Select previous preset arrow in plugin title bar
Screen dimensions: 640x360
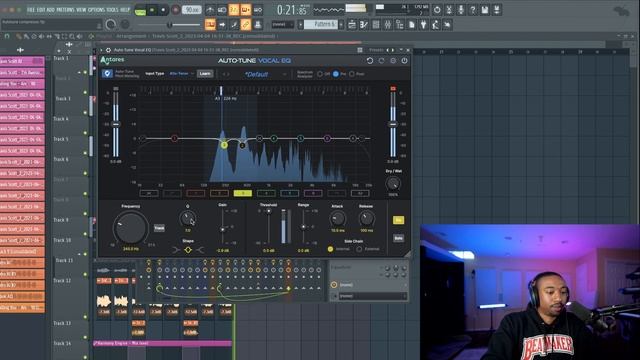(x=388, y=50)
